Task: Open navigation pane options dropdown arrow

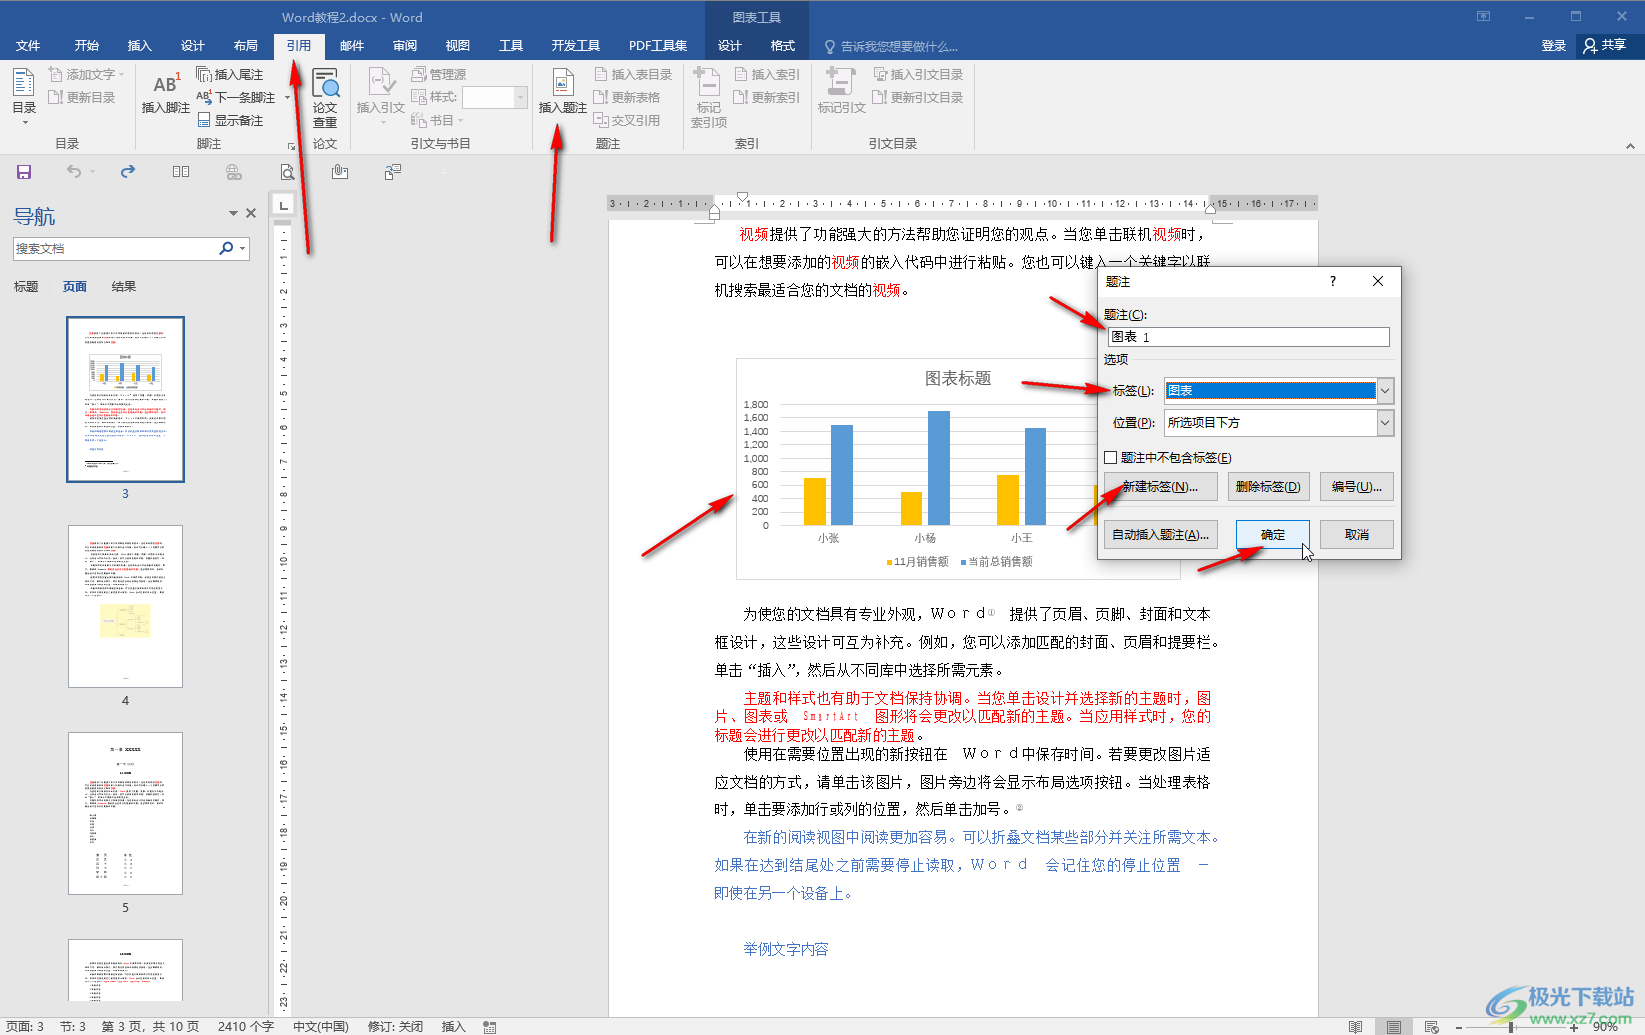Action: (x=233, y=213)
